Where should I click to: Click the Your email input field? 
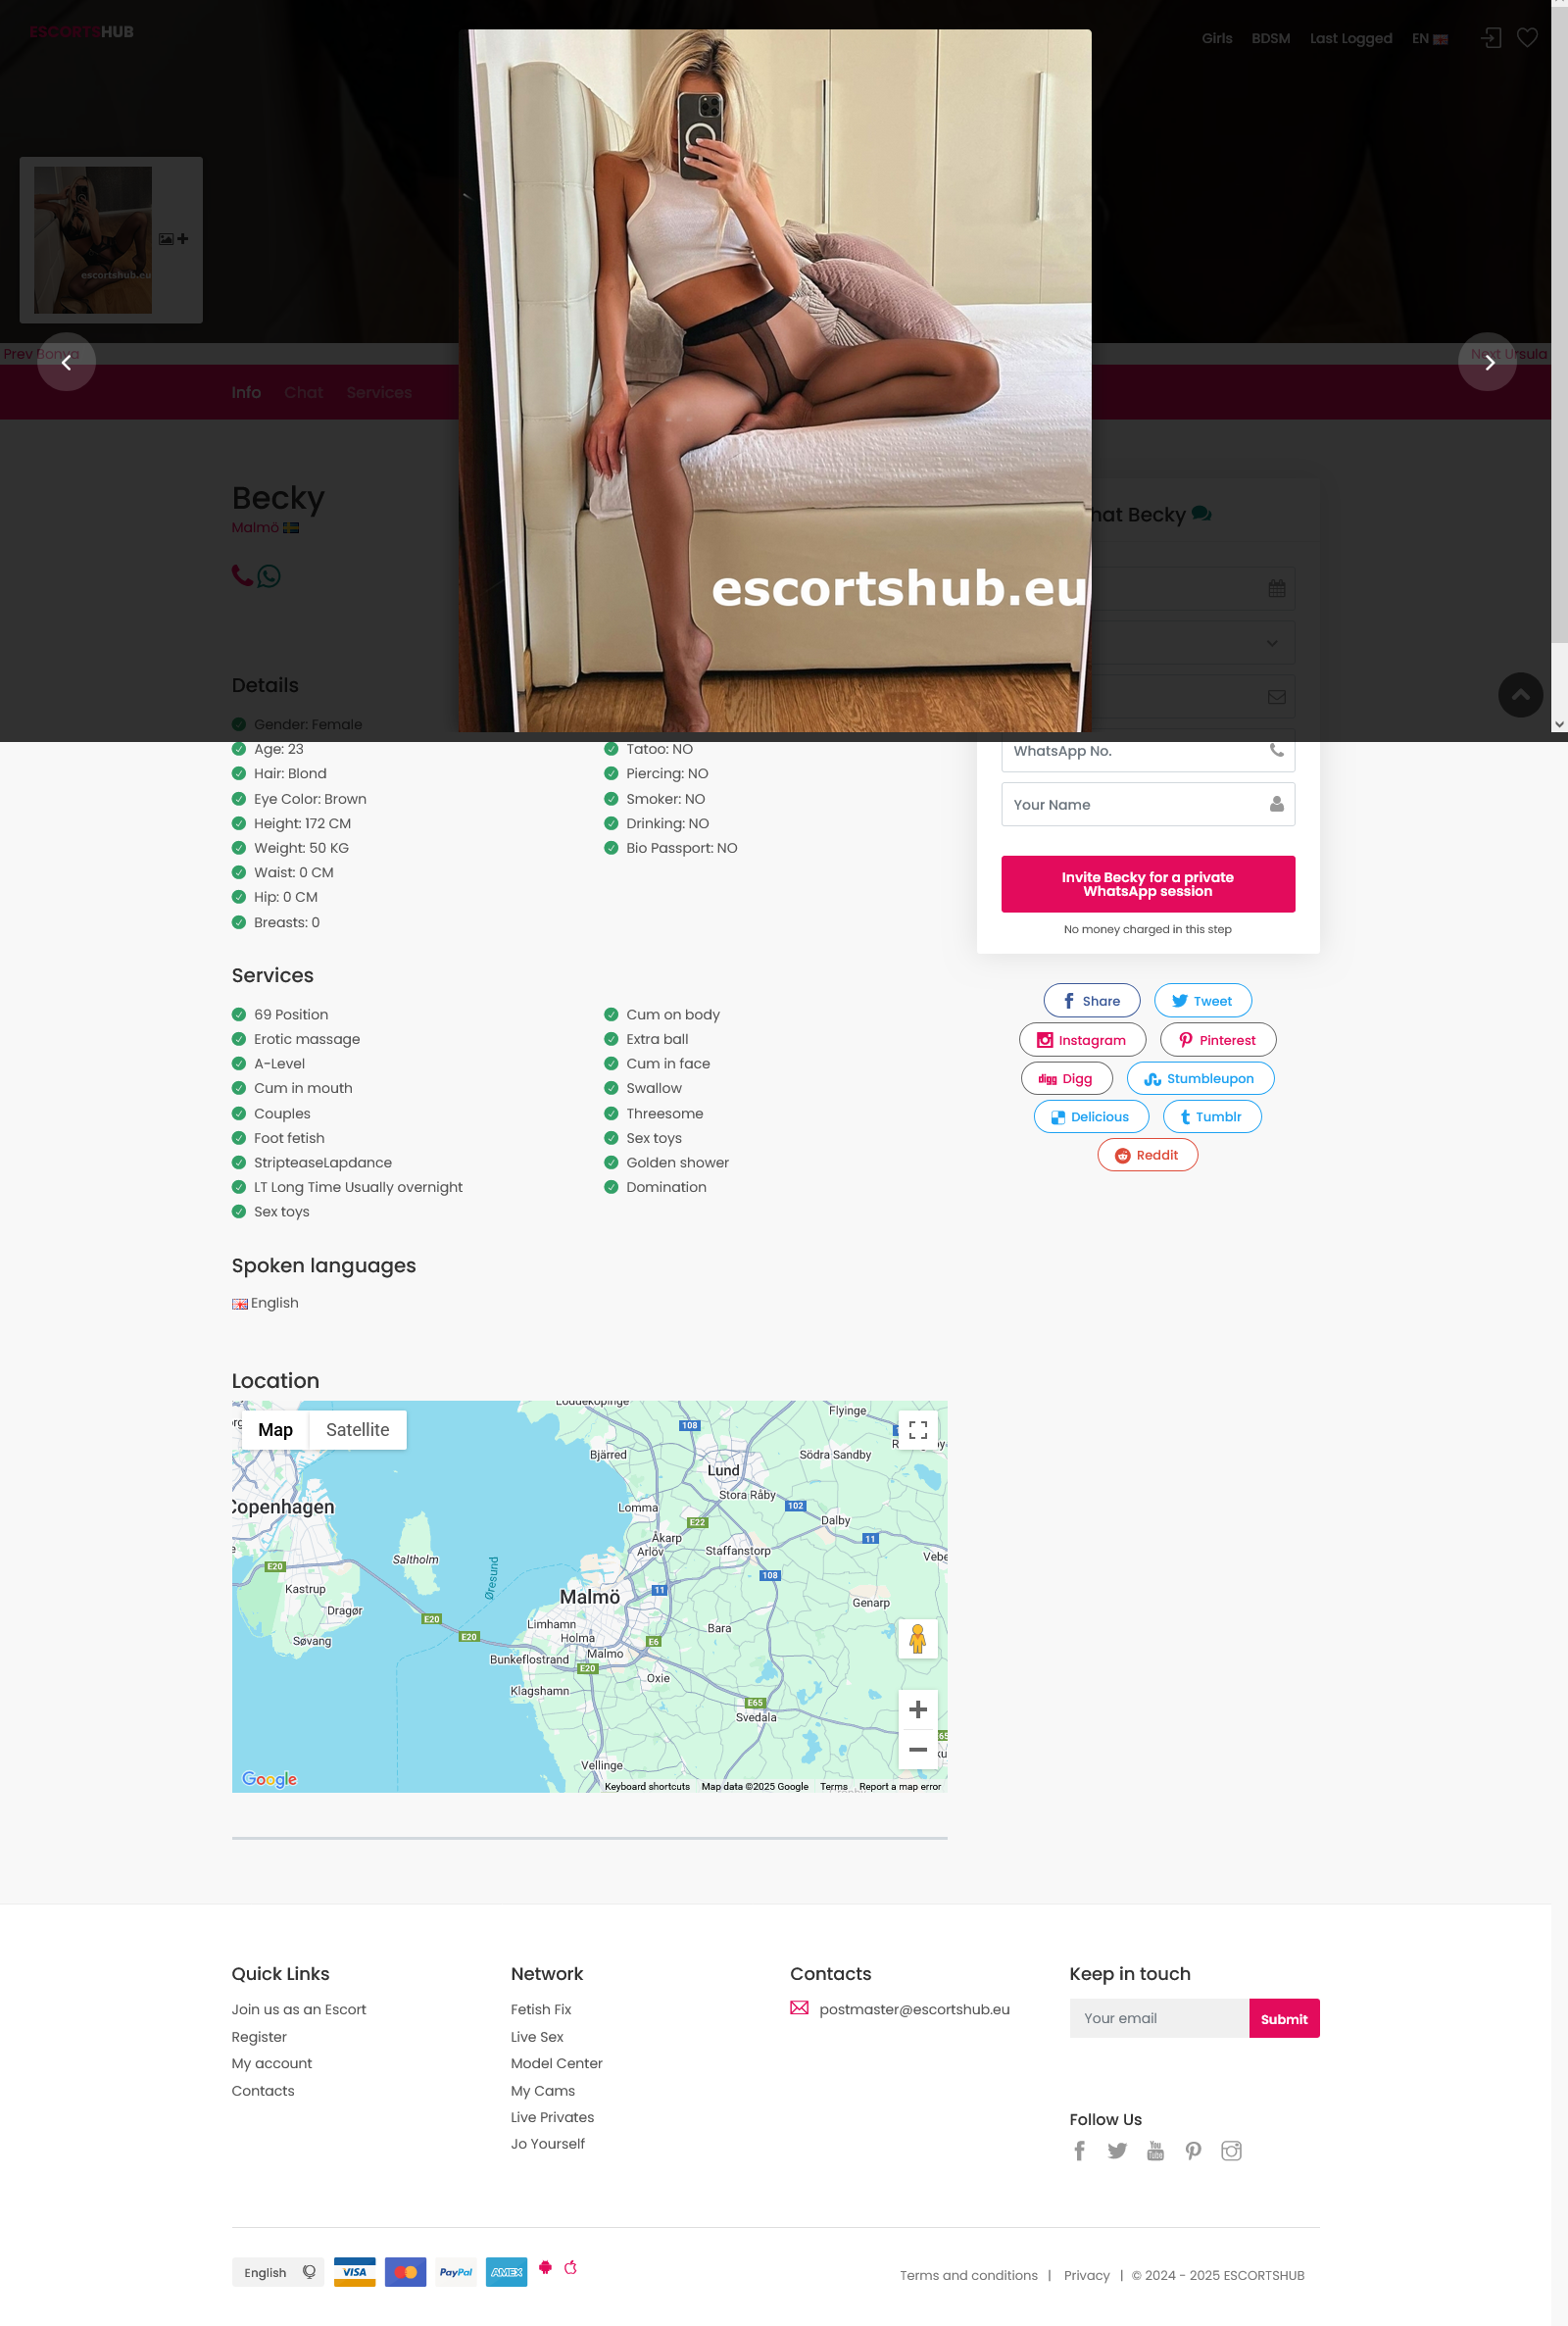point(1158,2018)
